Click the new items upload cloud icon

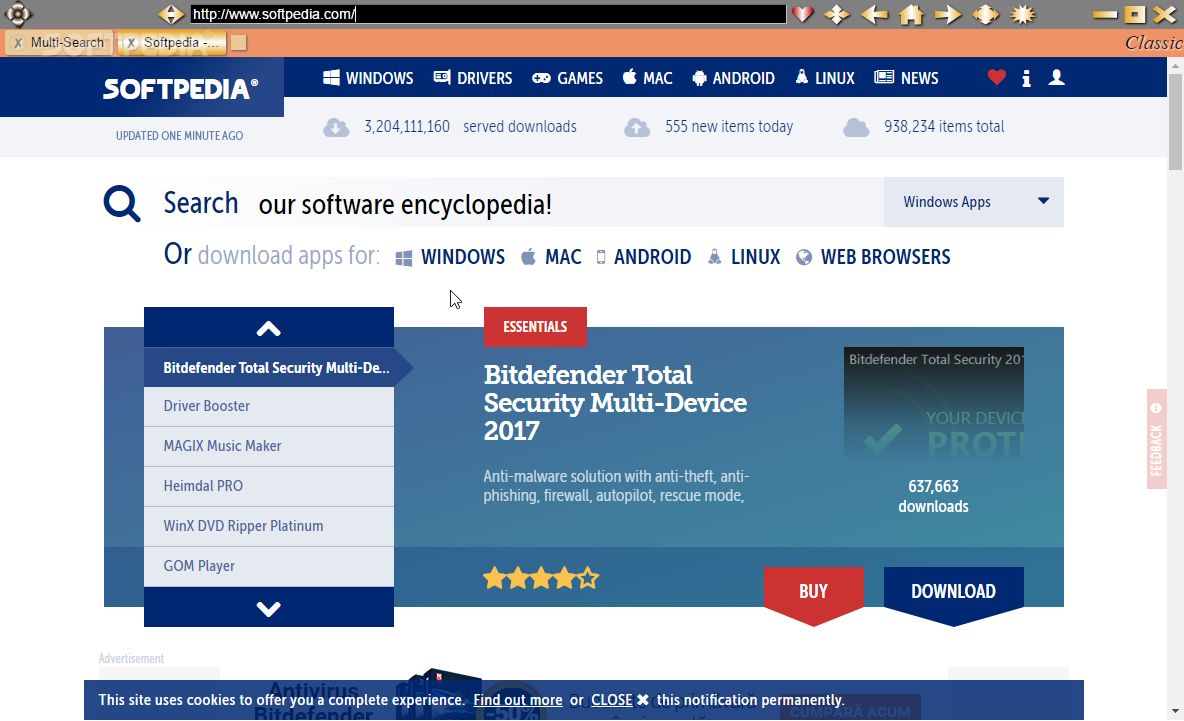(x=637, y=128)
